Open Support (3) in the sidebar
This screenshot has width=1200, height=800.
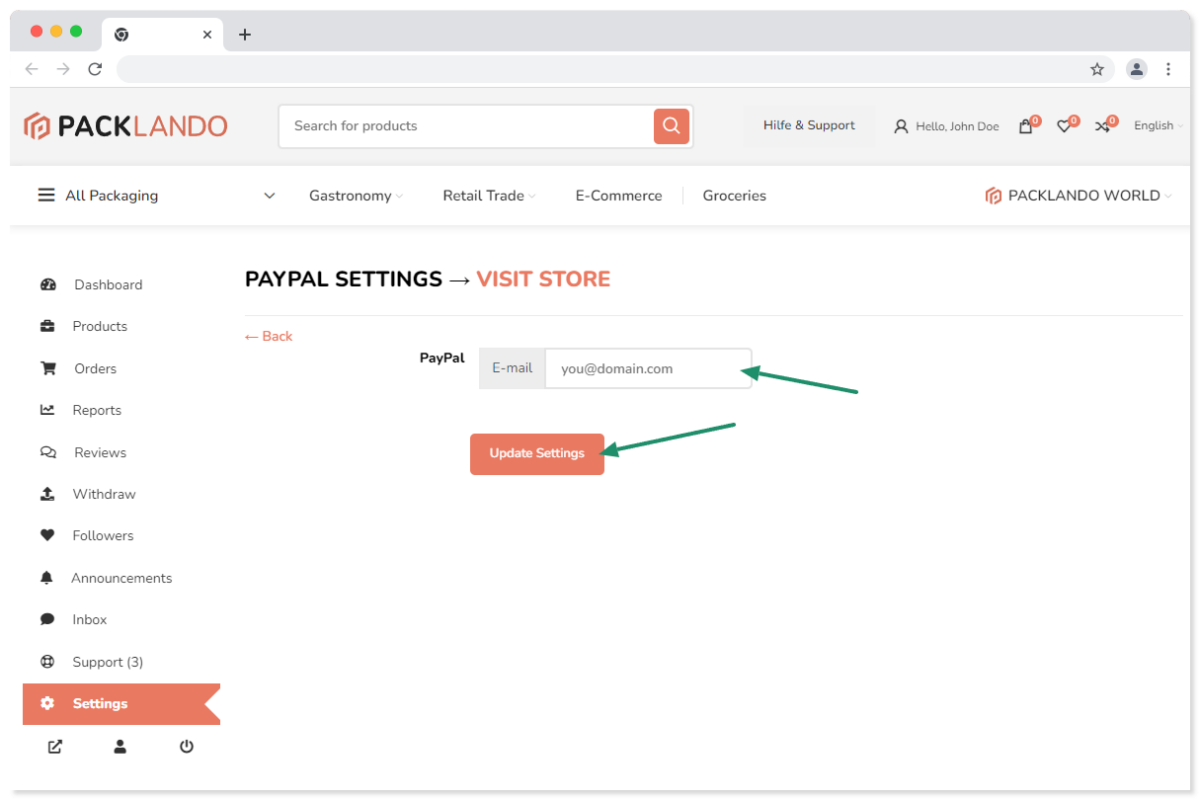click(107, 662)
